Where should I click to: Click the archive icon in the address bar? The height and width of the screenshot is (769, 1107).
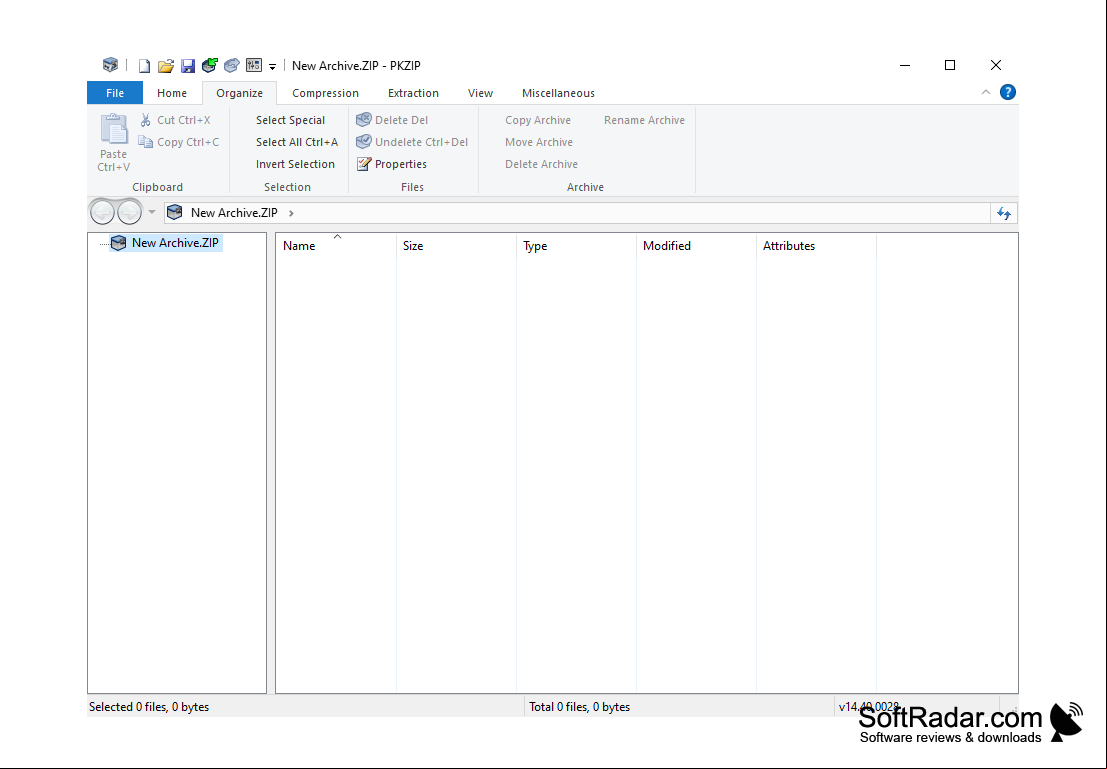click(x=174, y=213)
